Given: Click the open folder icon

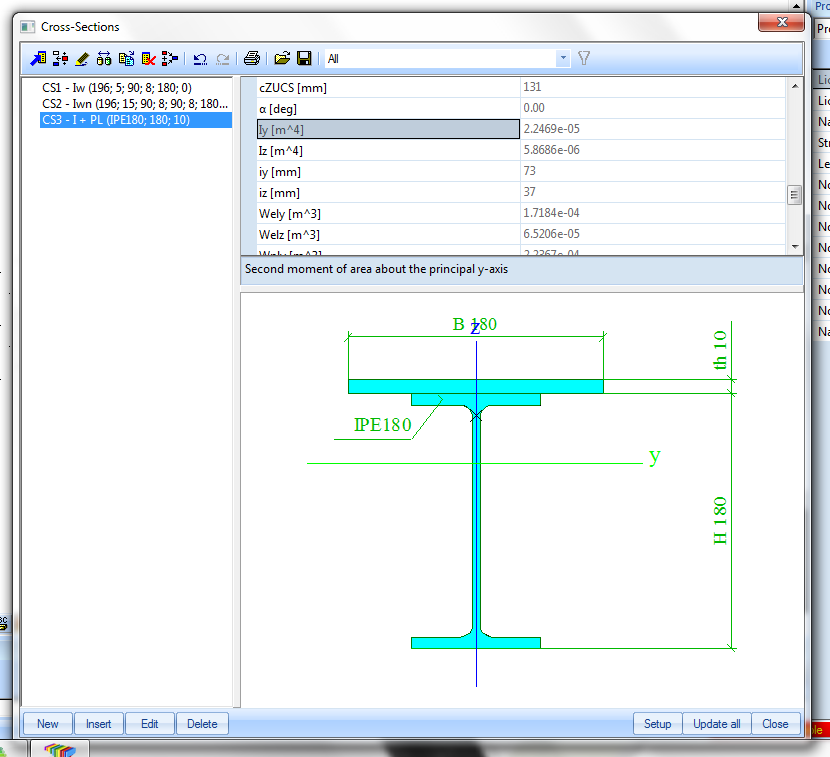Looking at the screenshot, I should coord(282,59).
